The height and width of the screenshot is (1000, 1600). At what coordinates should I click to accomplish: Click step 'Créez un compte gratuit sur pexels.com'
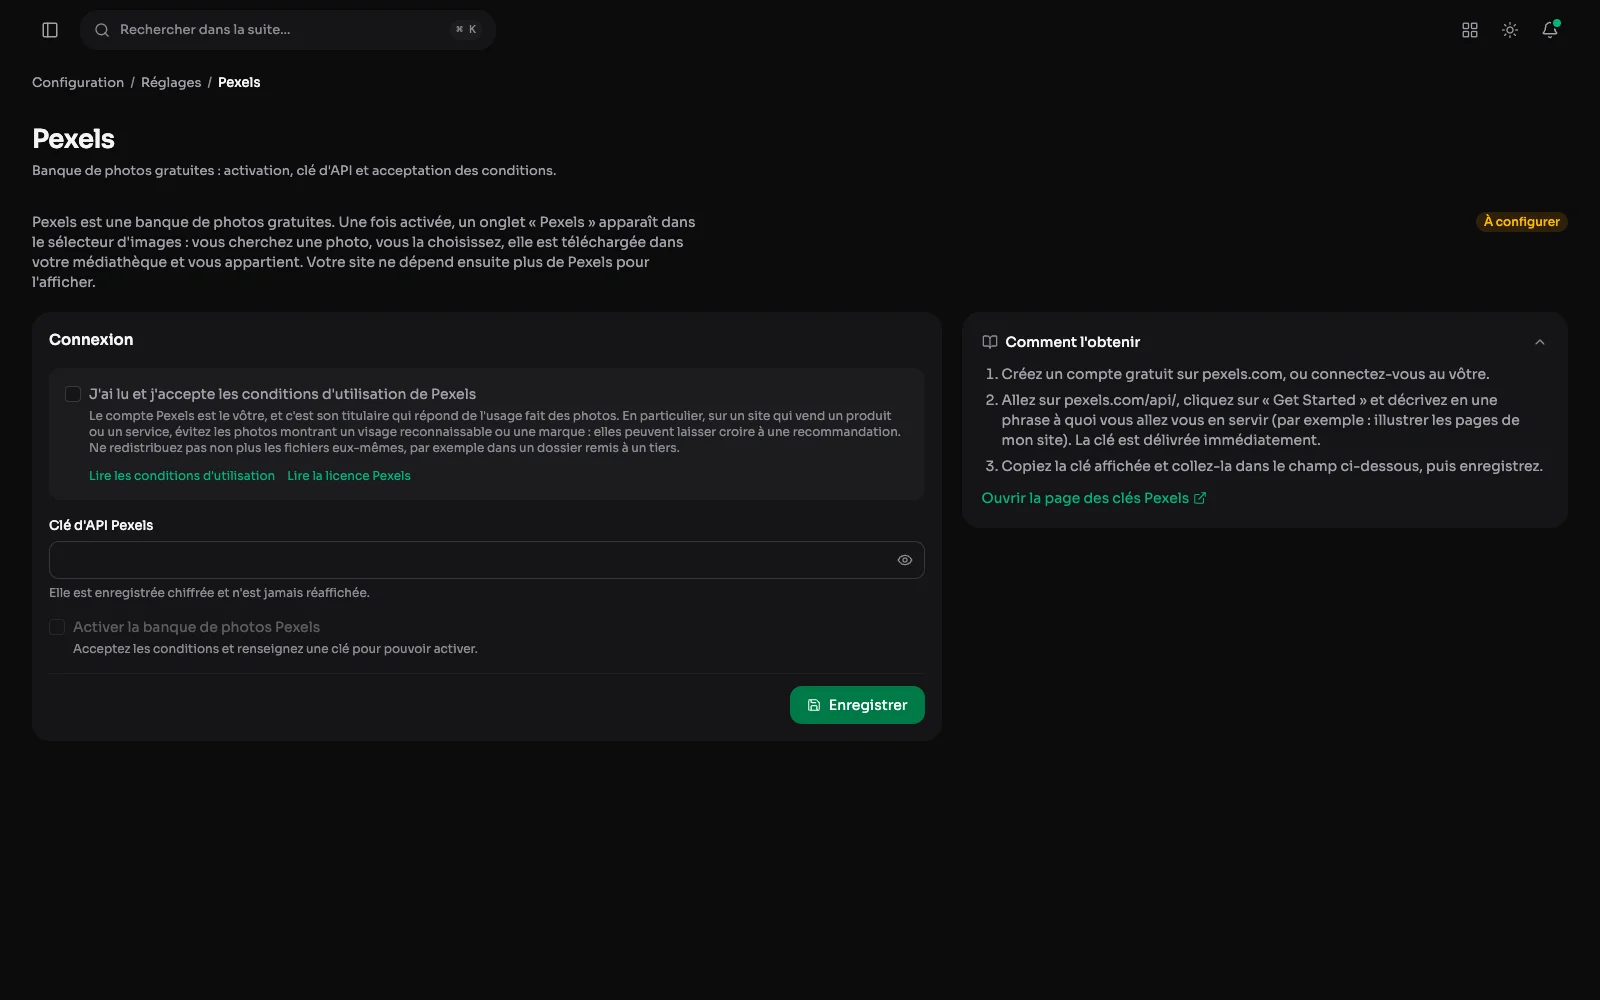click(x=1245, y=374)
